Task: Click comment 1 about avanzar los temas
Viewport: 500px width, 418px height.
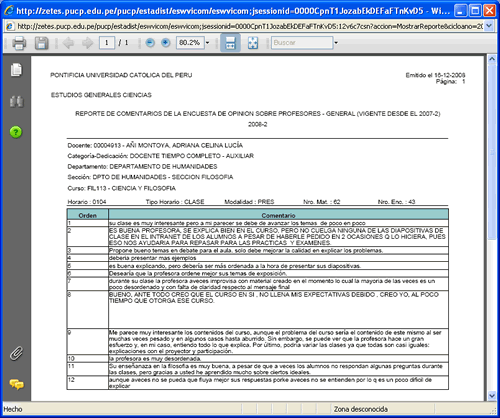Action: (237, 223)
